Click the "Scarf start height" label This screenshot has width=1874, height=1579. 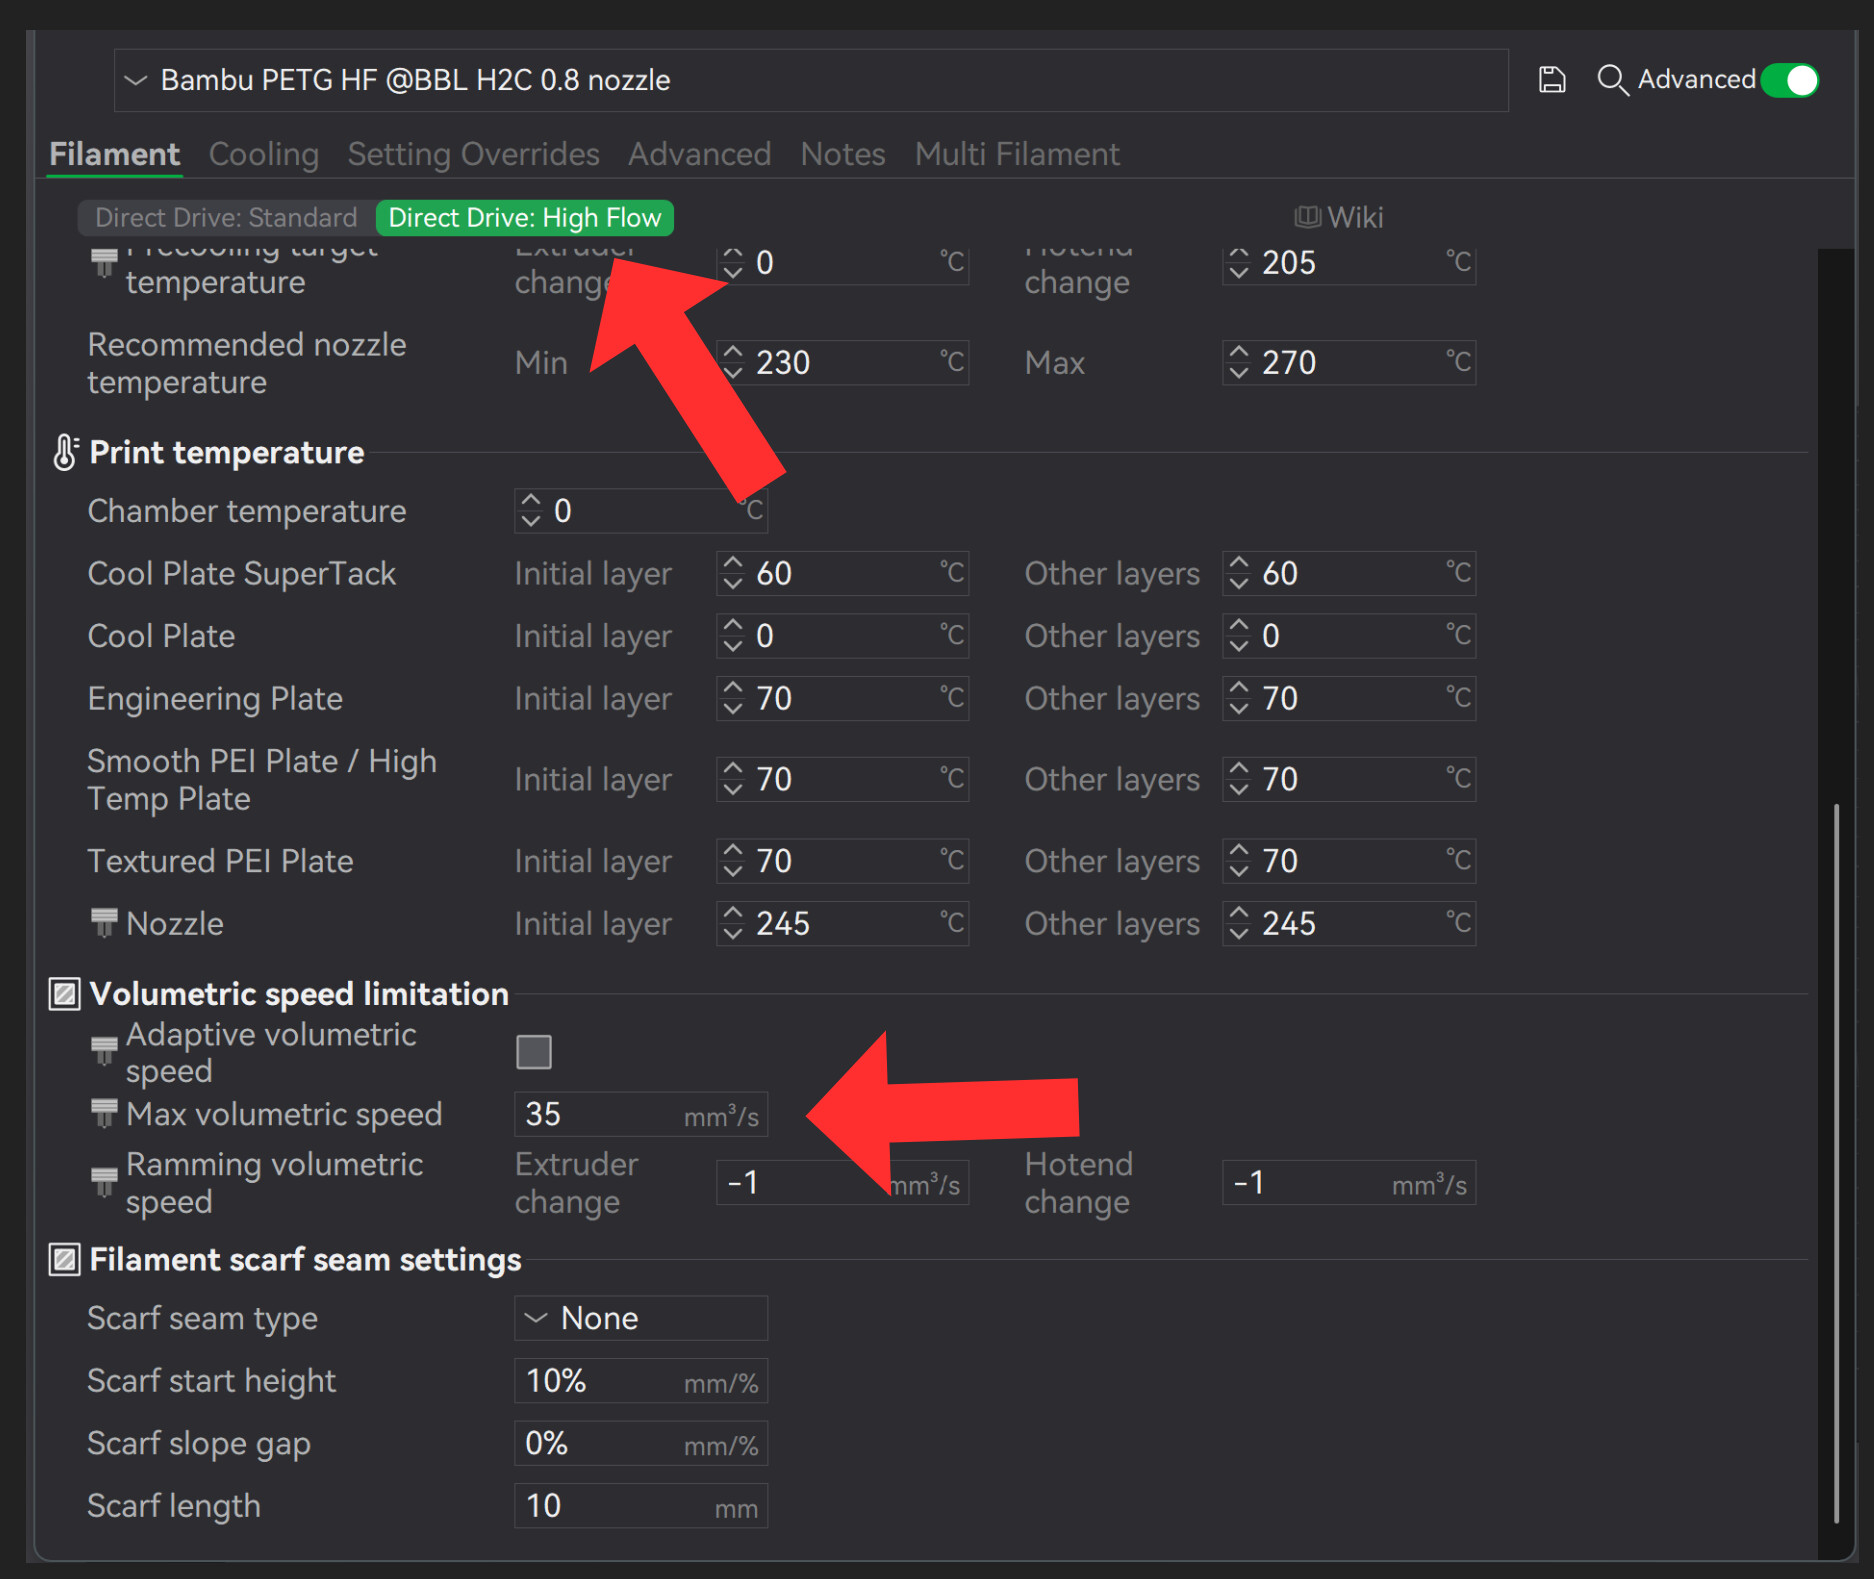coord(212,1381)
